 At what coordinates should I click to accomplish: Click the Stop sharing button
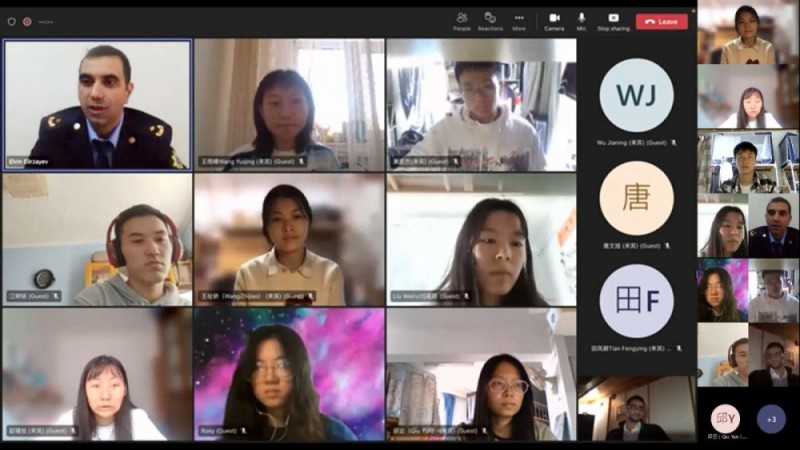613,20
